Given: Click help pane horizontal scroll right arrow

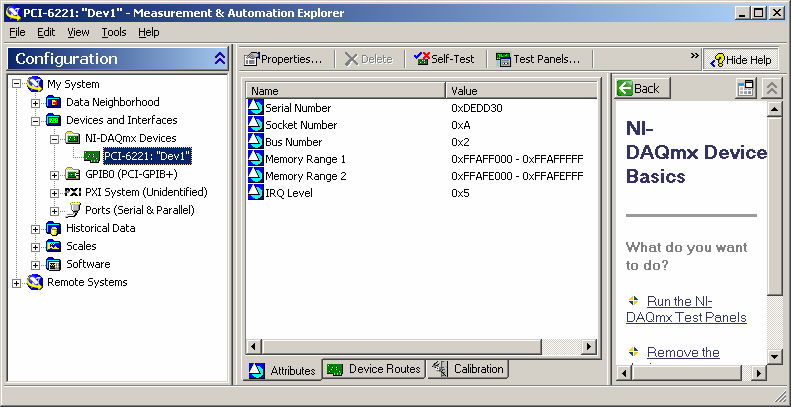Looking at the screenshot, I should click(759, 373).
